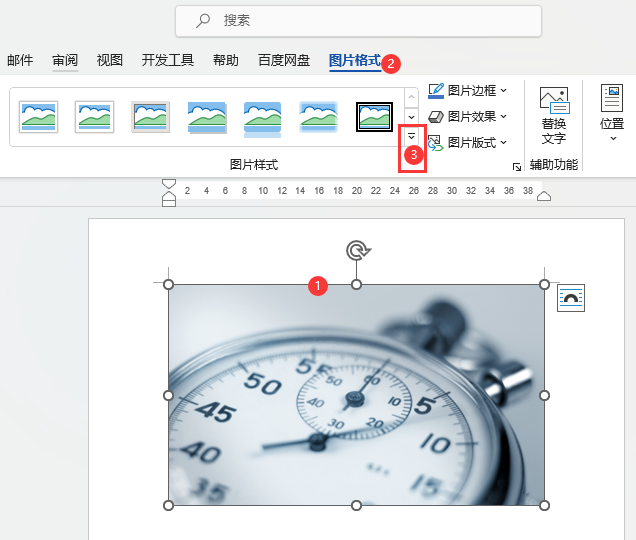Click the 图片边框 label text
Image resolution: width=636 pixels, height=540 pixels.
pos(472,90)
